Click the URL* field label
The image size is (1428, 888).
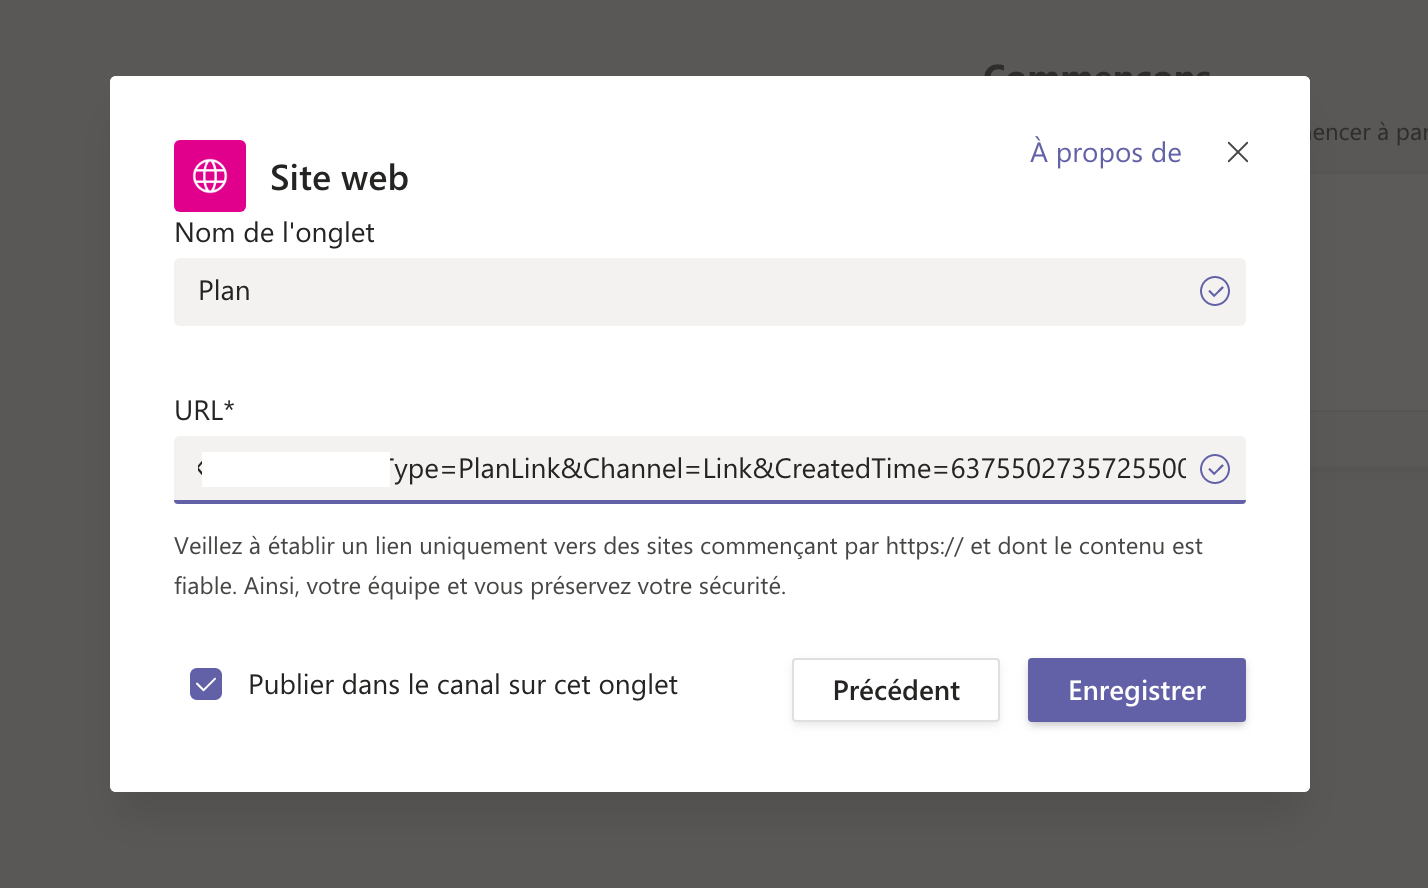(204, 410)
